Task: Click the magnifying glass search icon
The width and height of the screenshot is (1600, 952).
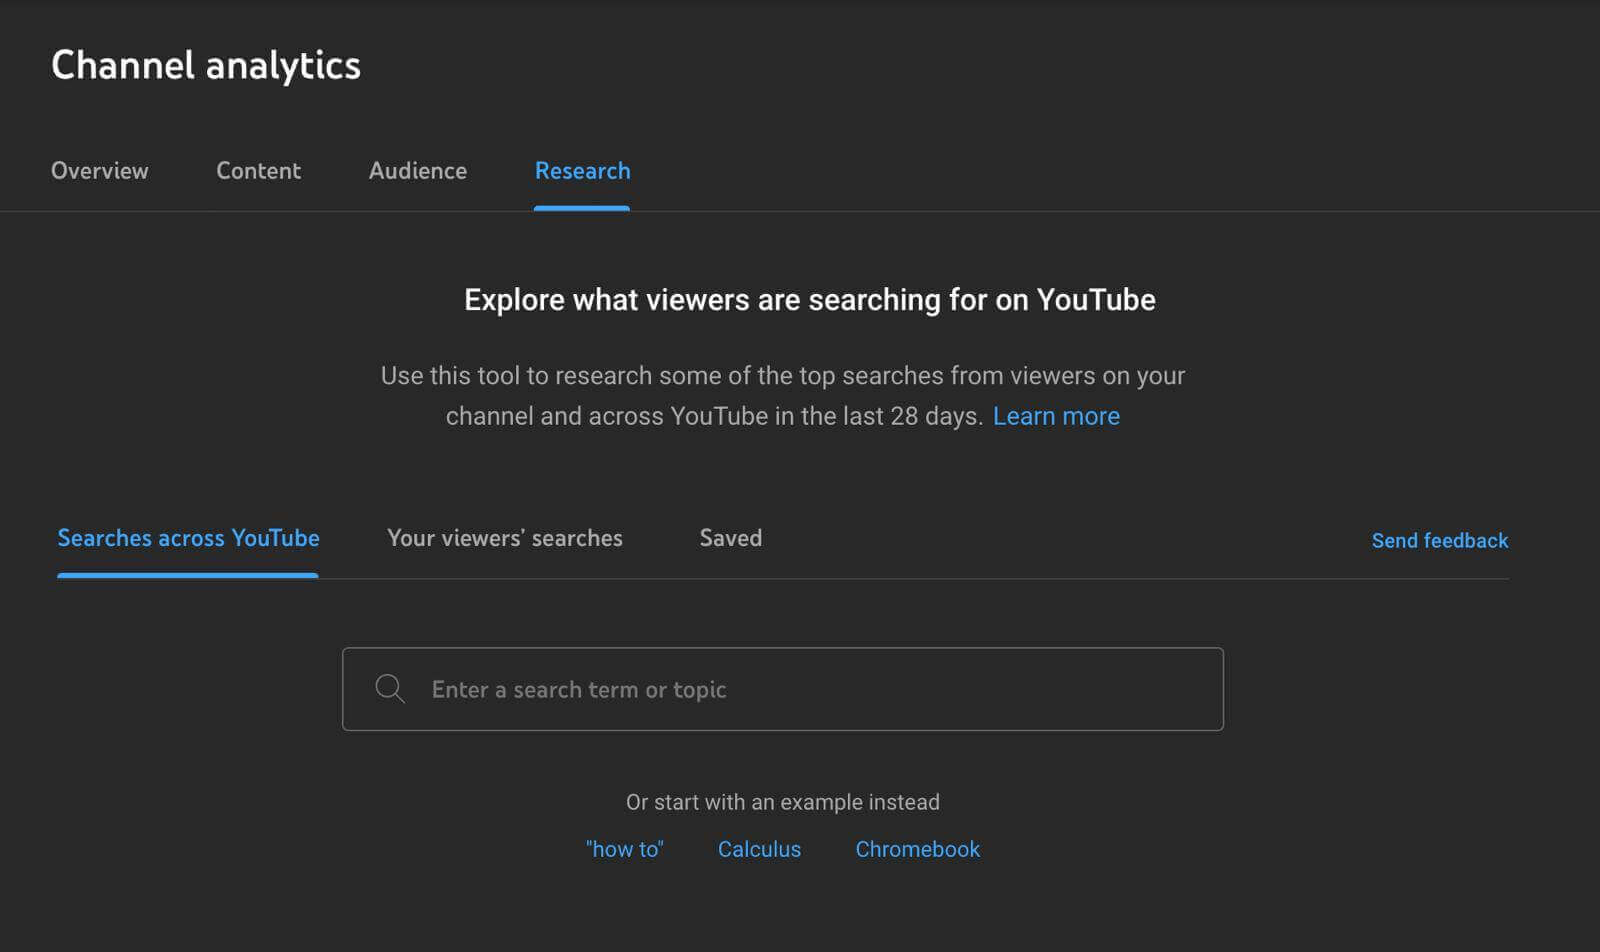Action: (390, 689)
